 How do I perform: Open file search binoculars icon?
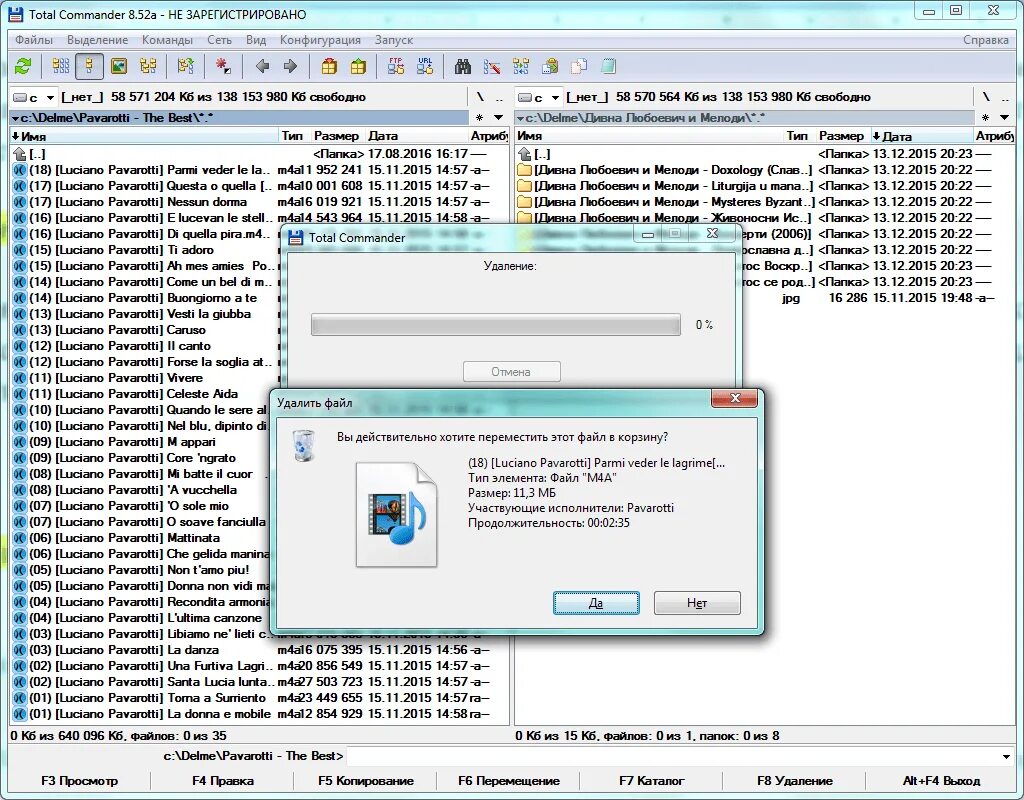[463, 66]
